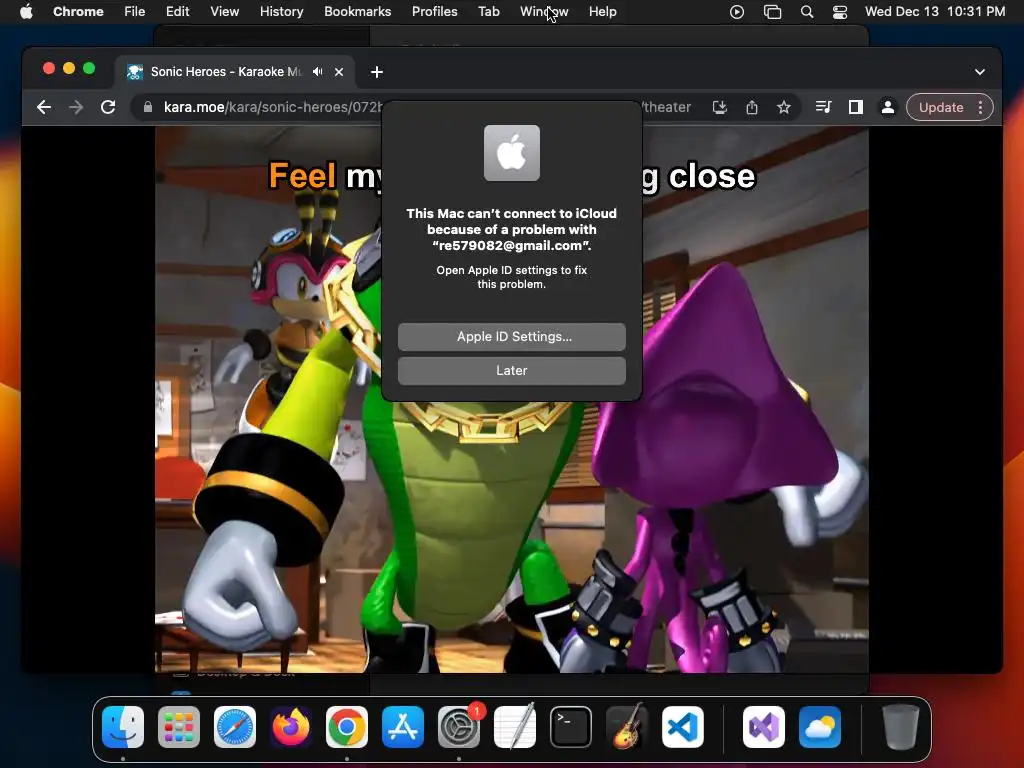
Task: Select the Sonic Heroes - Karaoke tab
Action: (225, 72)
